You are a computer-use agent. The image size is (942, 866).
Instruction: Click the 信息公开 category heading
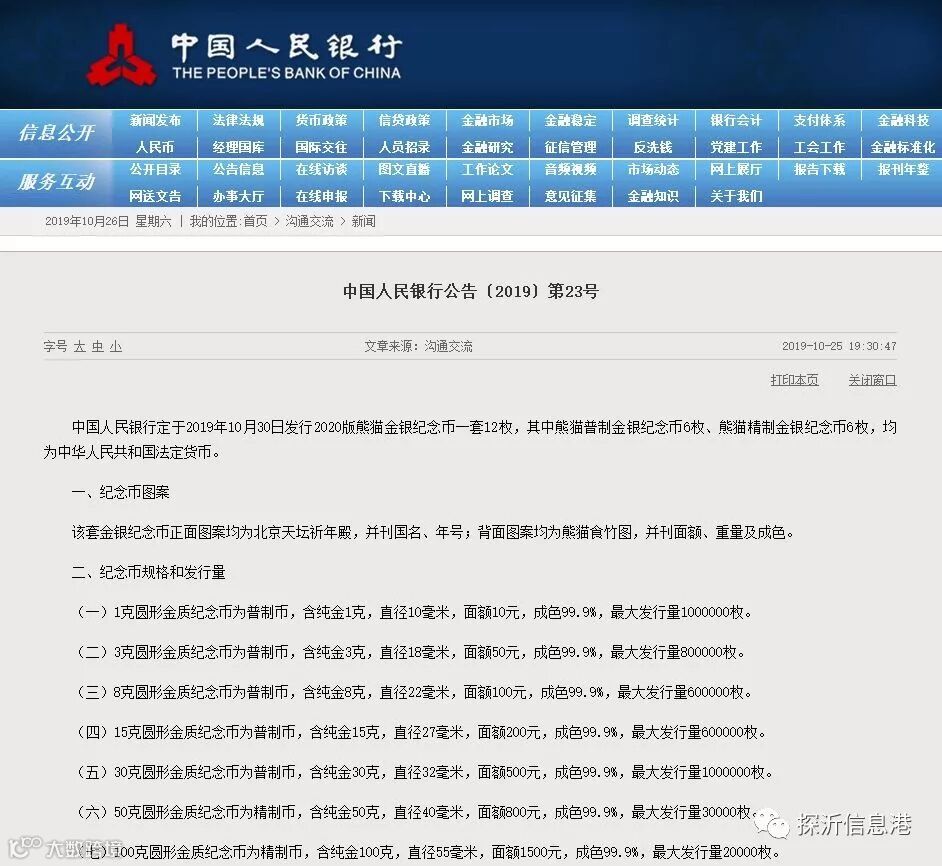pyautogui.click(x=56, y=132)
